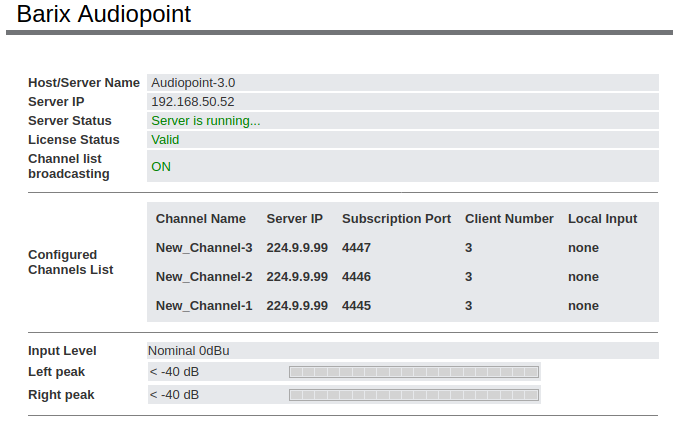673x422 pixels.
Task: Click subscription port 4447
Action: [357, 248]
